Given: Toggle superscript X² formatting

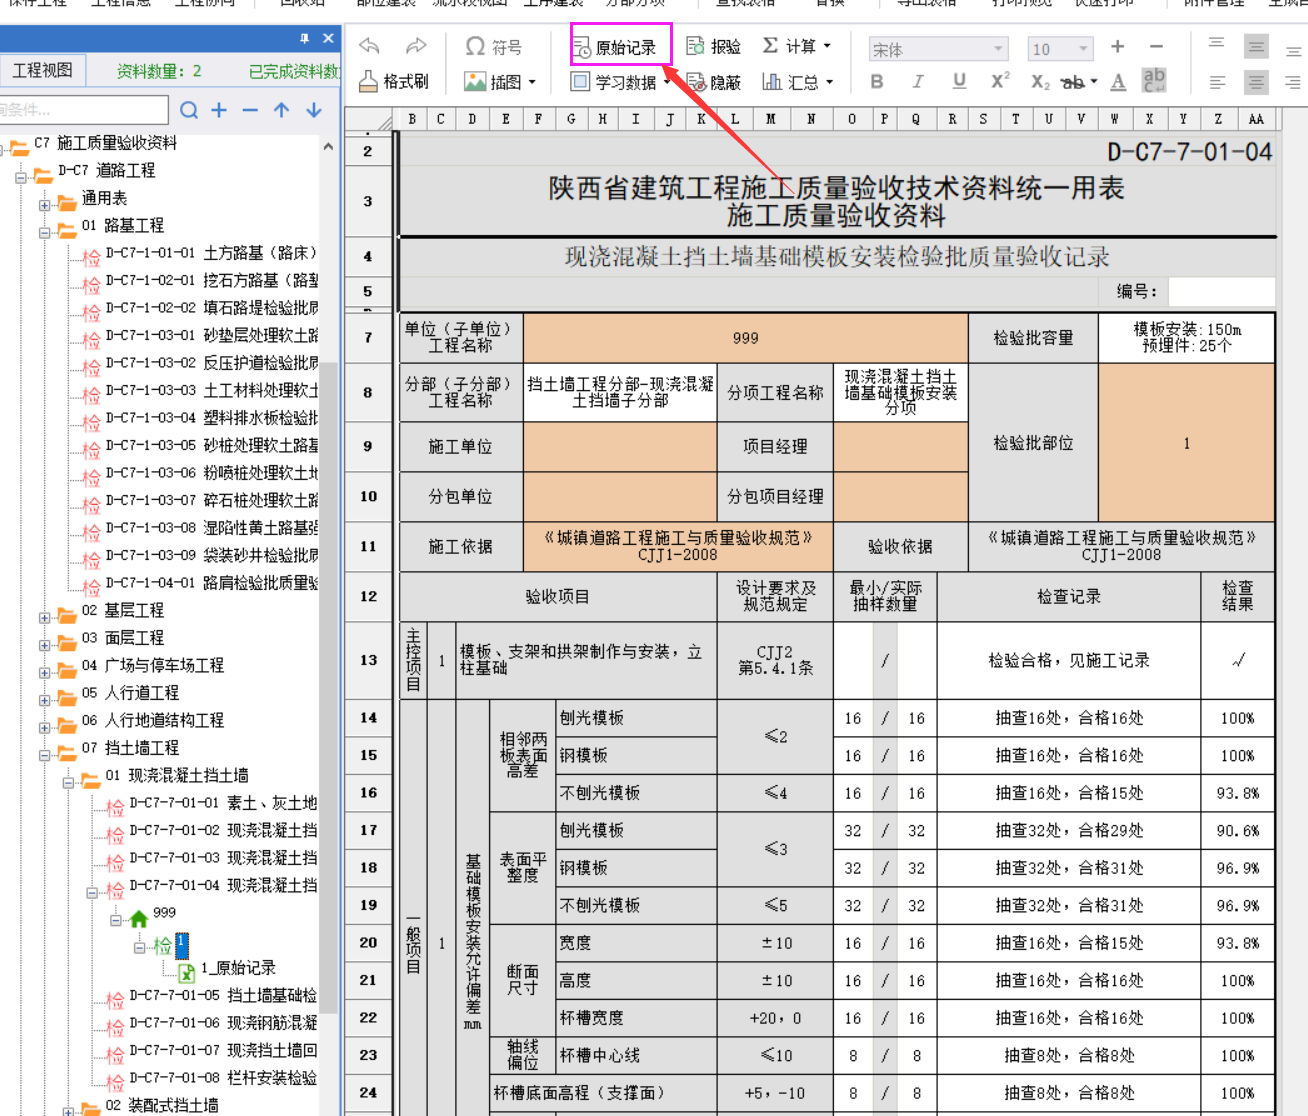Looking at the screenshot, I should [1000, 81].
